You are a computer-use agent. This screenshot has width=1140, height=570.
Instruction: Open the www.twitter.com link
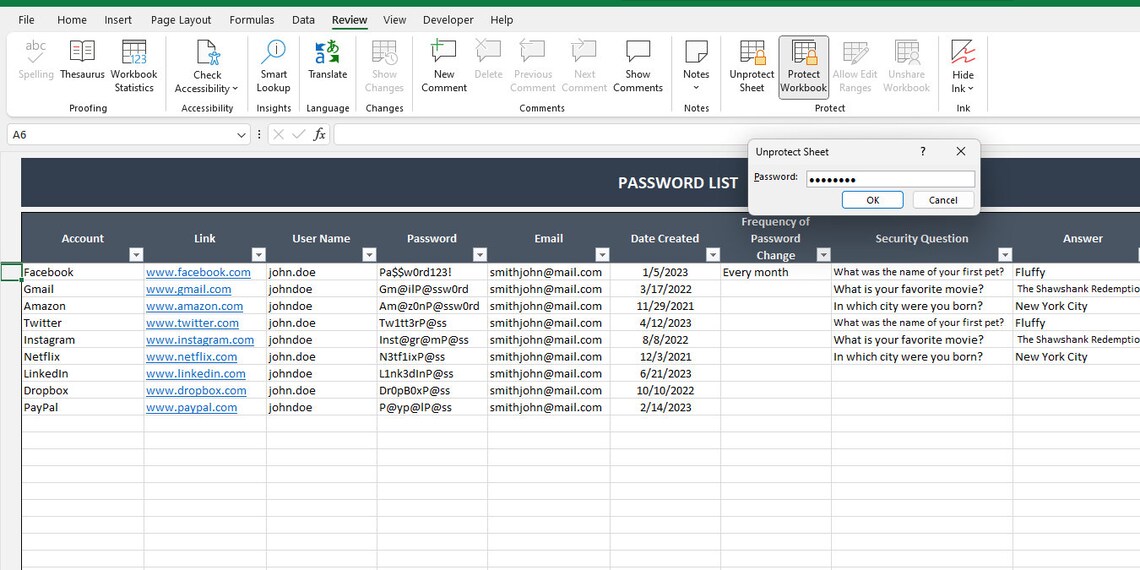[192, 323]
